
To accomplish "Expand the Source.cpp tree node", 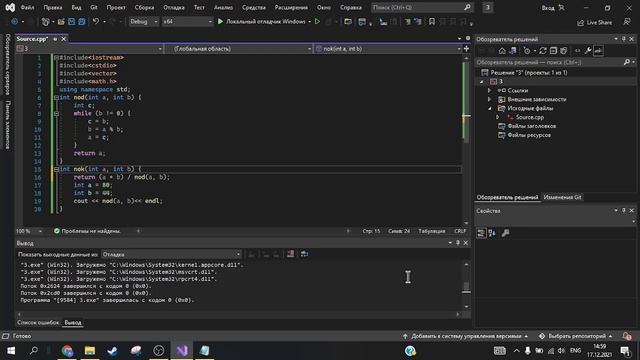I will (498, 117).
